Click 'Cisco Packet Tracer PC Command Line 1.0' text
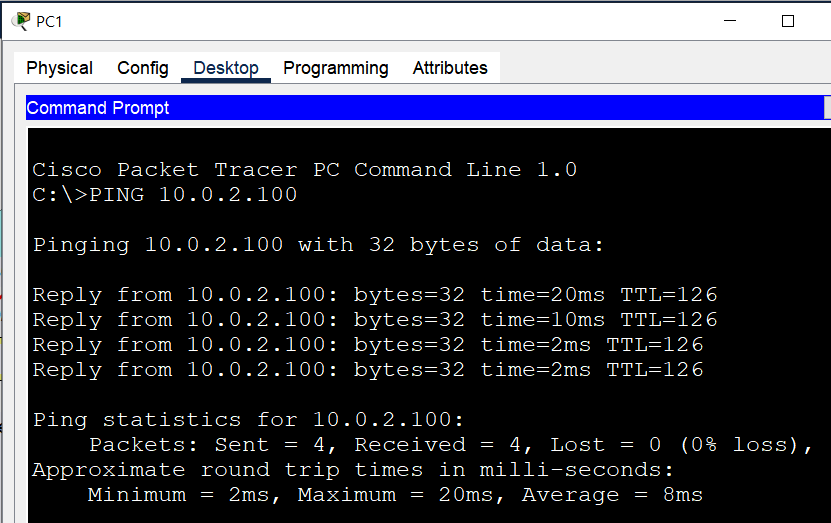 click(x=304, y=170)
